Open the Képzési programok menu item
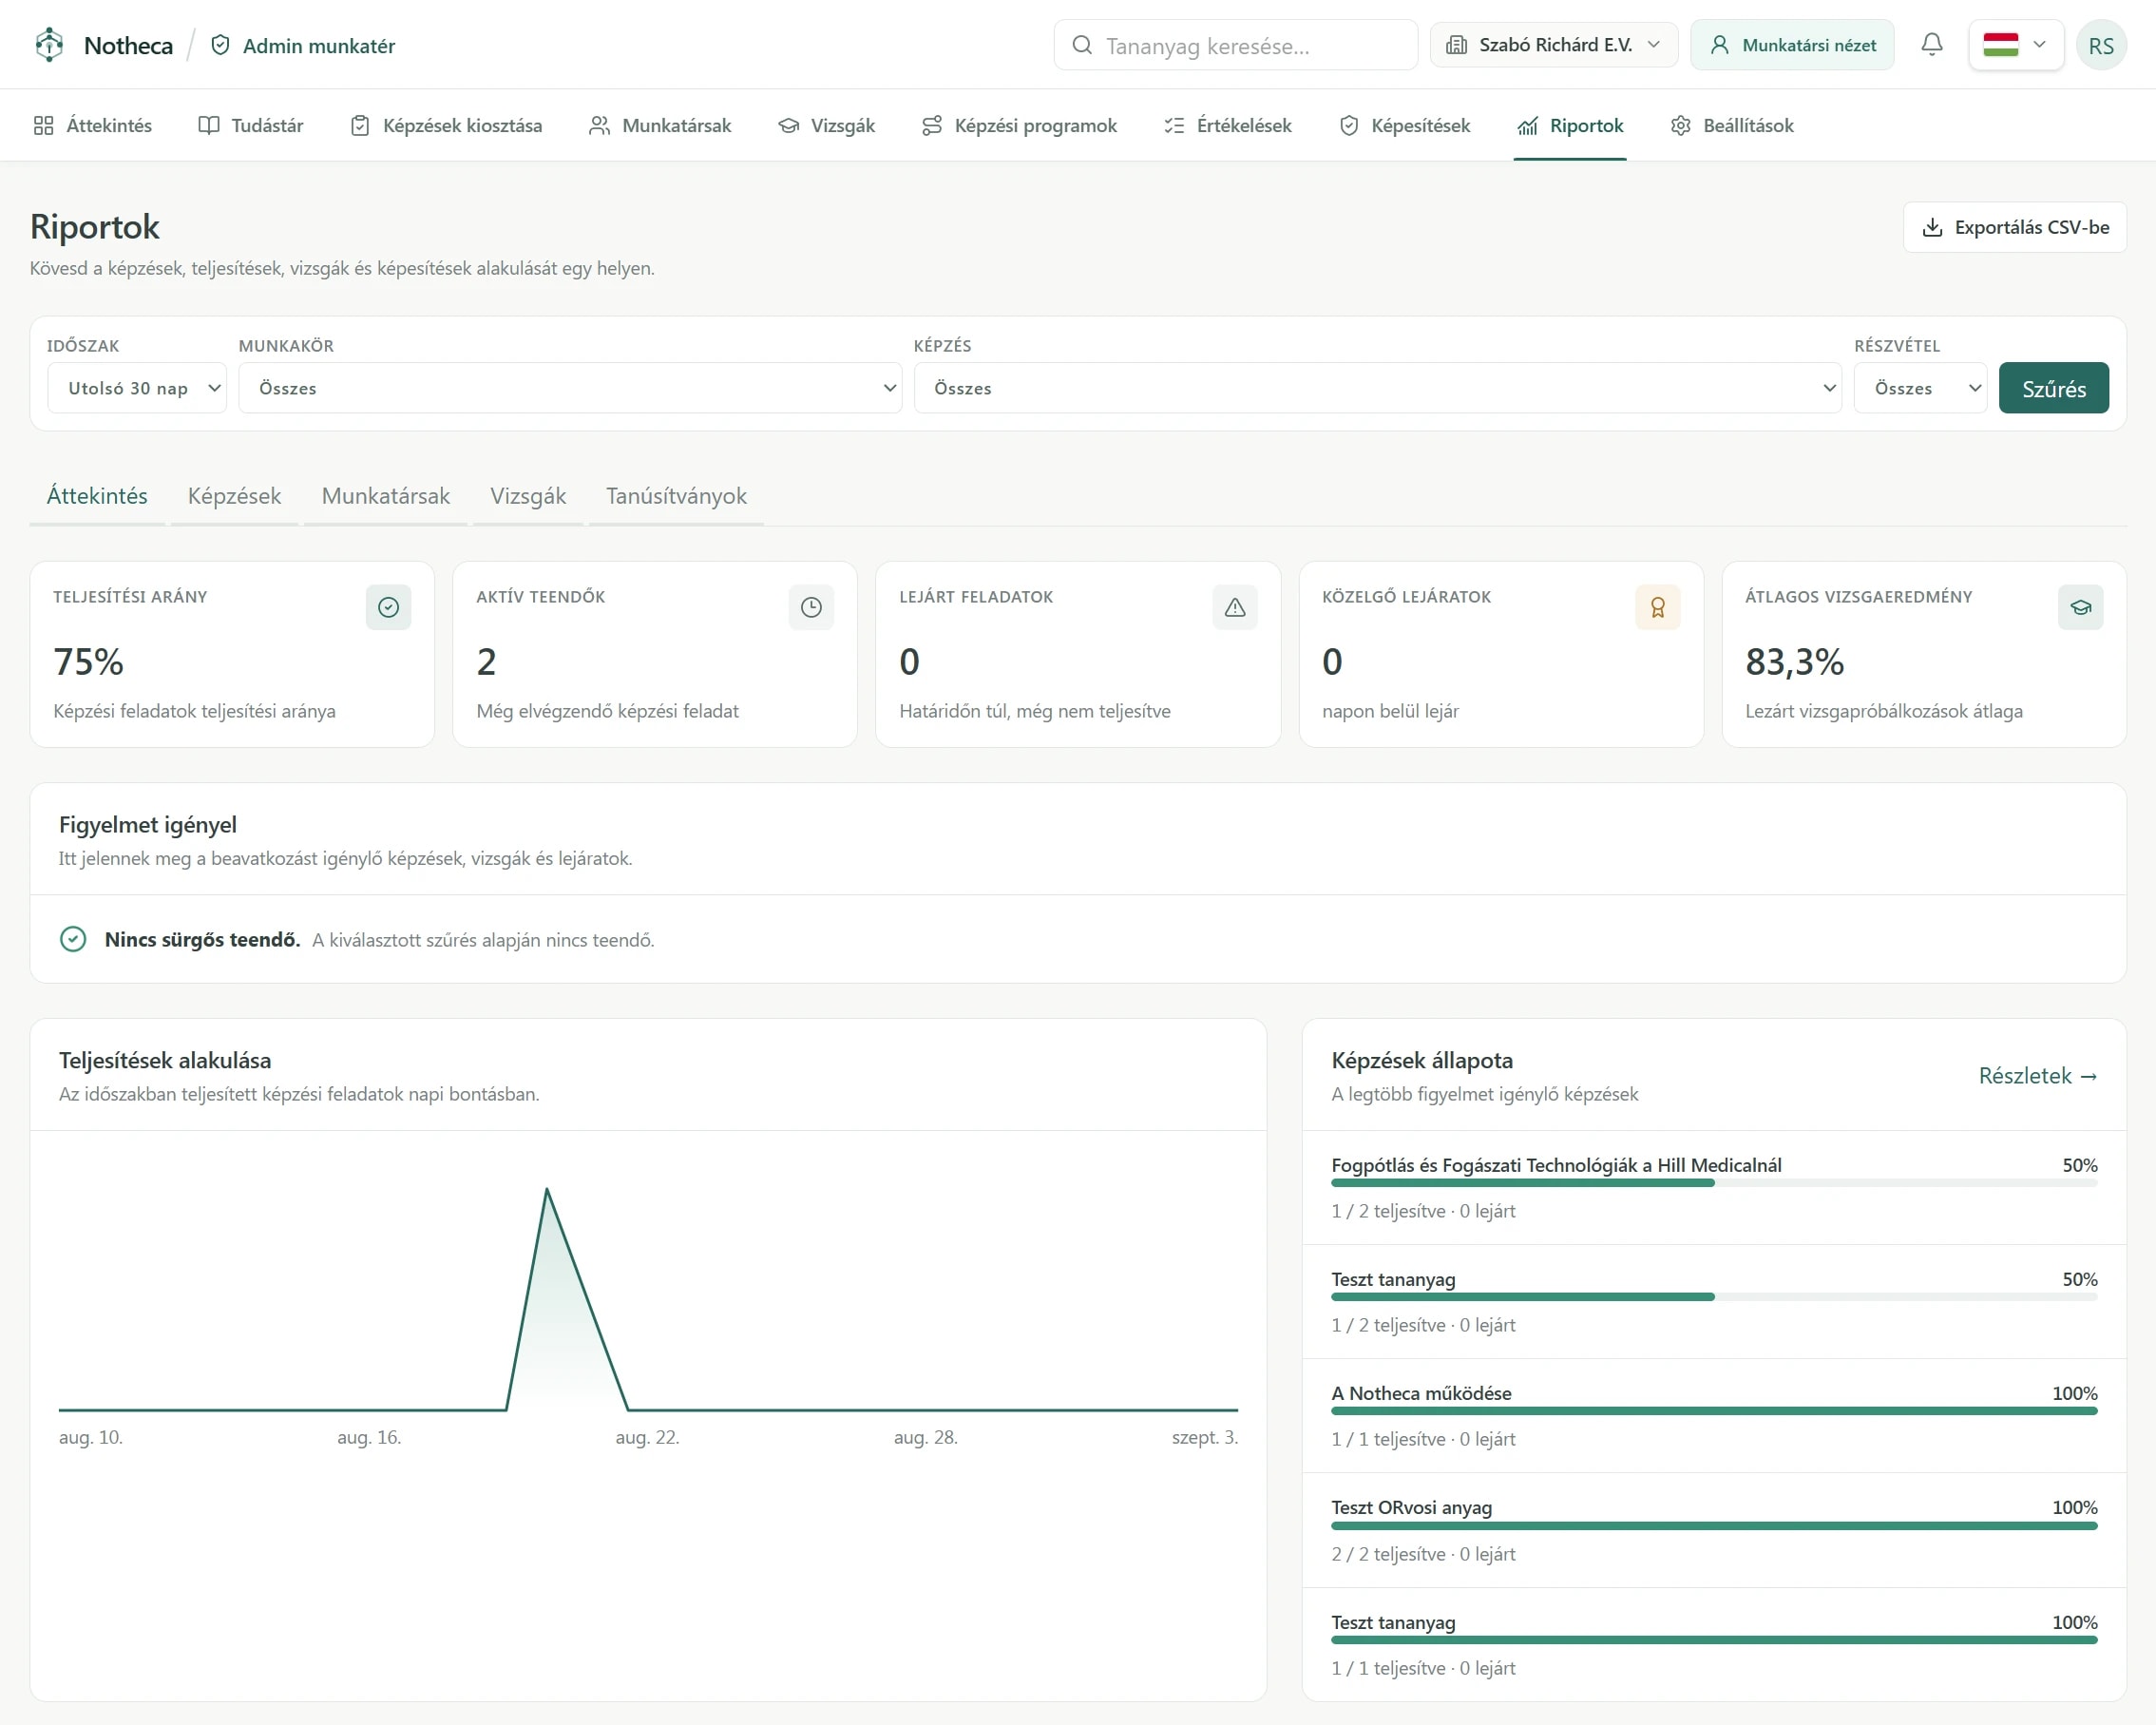This screenshot has width=2156, height=1725. [1019, 125]
